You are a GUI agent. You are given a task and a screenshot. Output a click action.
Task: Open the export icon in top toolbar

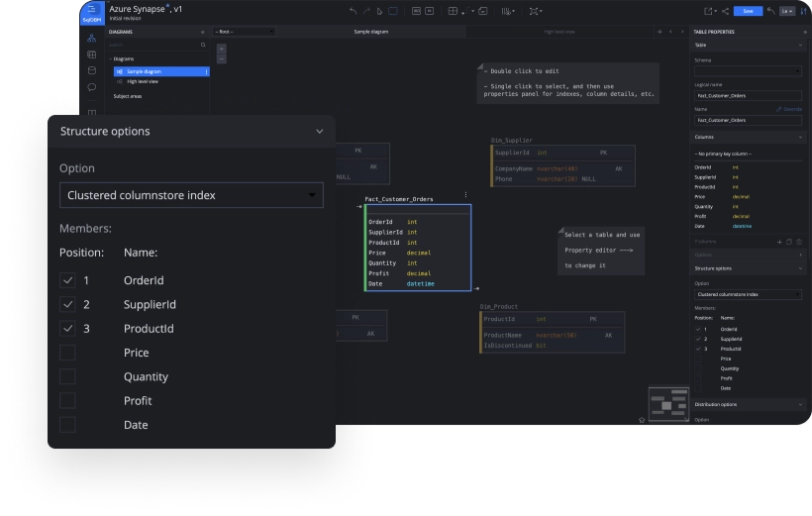pyautogui.click(x=709, y=11)
